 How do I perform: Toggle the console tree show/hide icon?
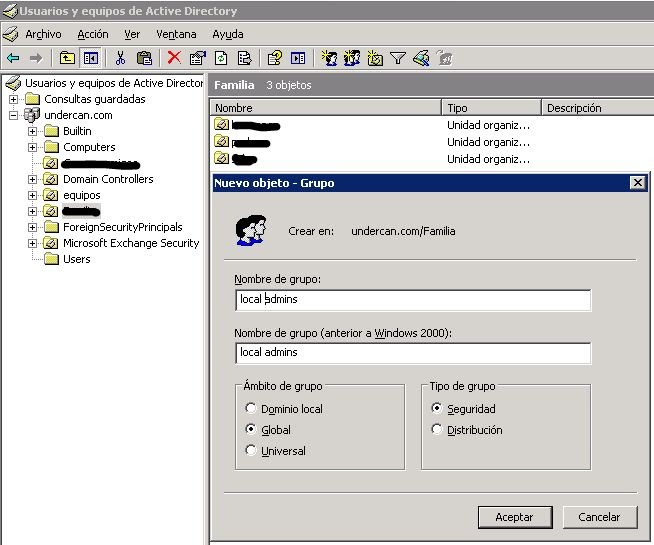click(x=91, y=58)
